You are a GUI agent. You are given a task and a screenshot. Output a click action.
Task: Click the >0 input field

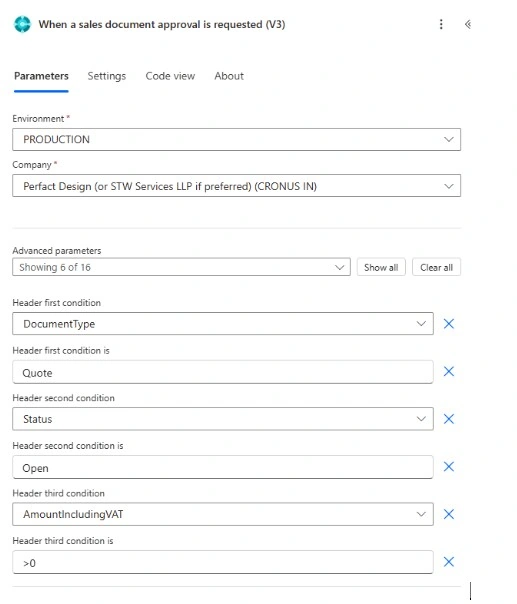tap(223, 562)
